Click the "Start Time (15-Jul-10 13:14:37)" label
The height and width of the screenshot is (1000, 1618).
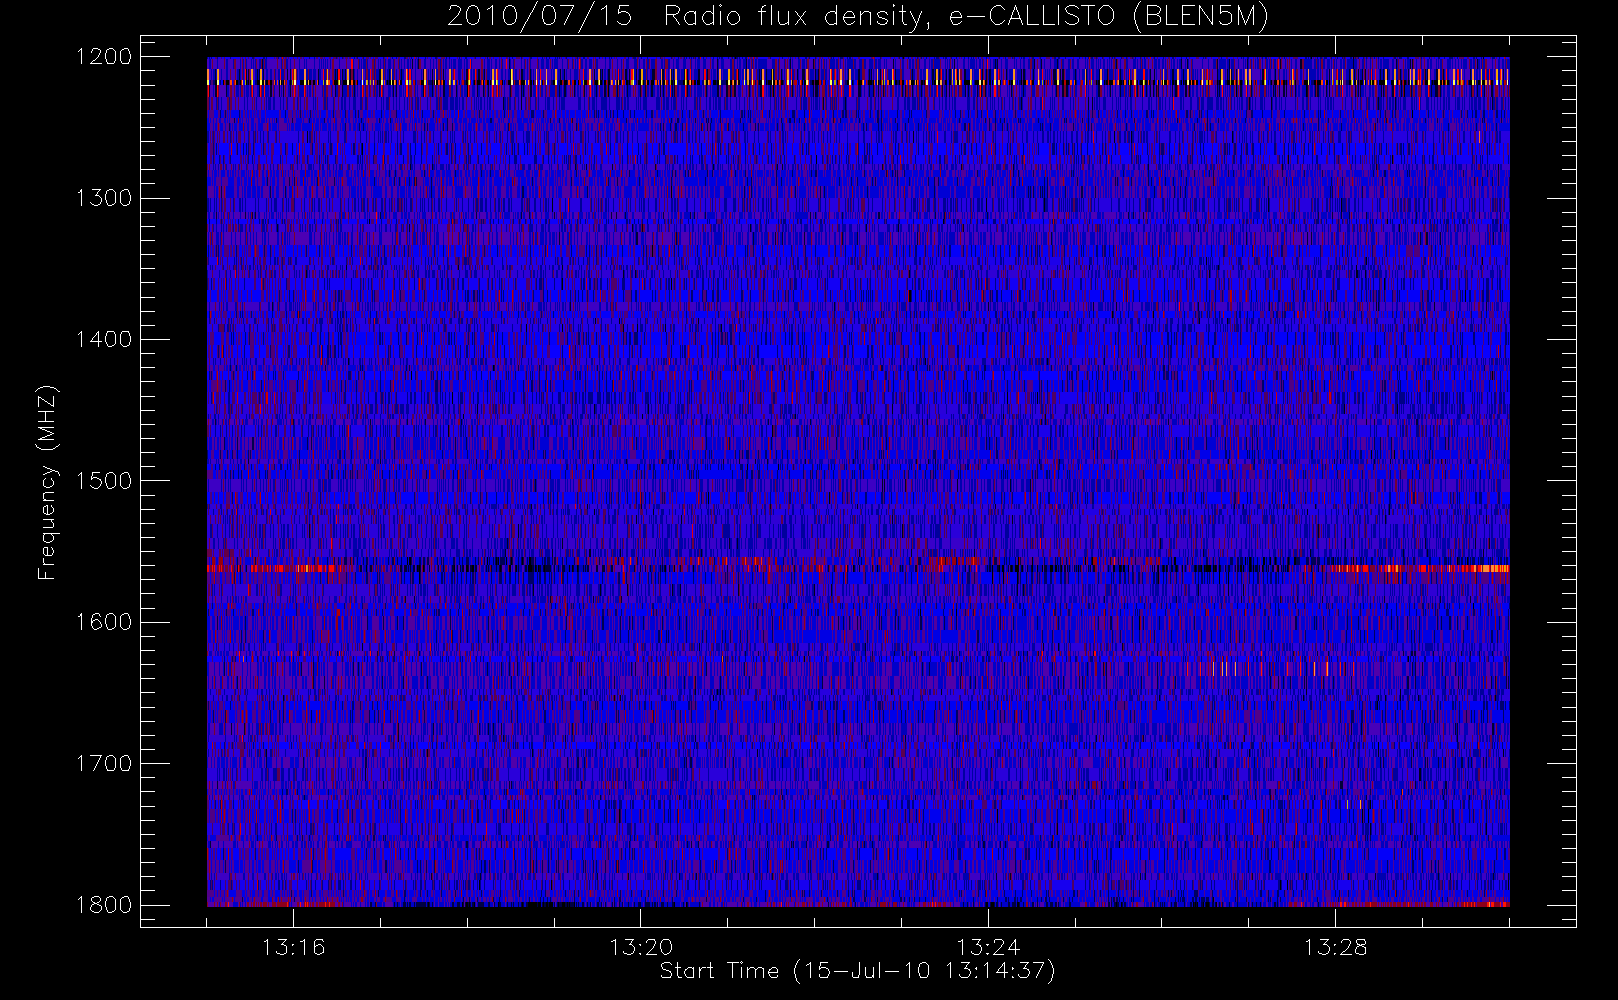point(858,971)
